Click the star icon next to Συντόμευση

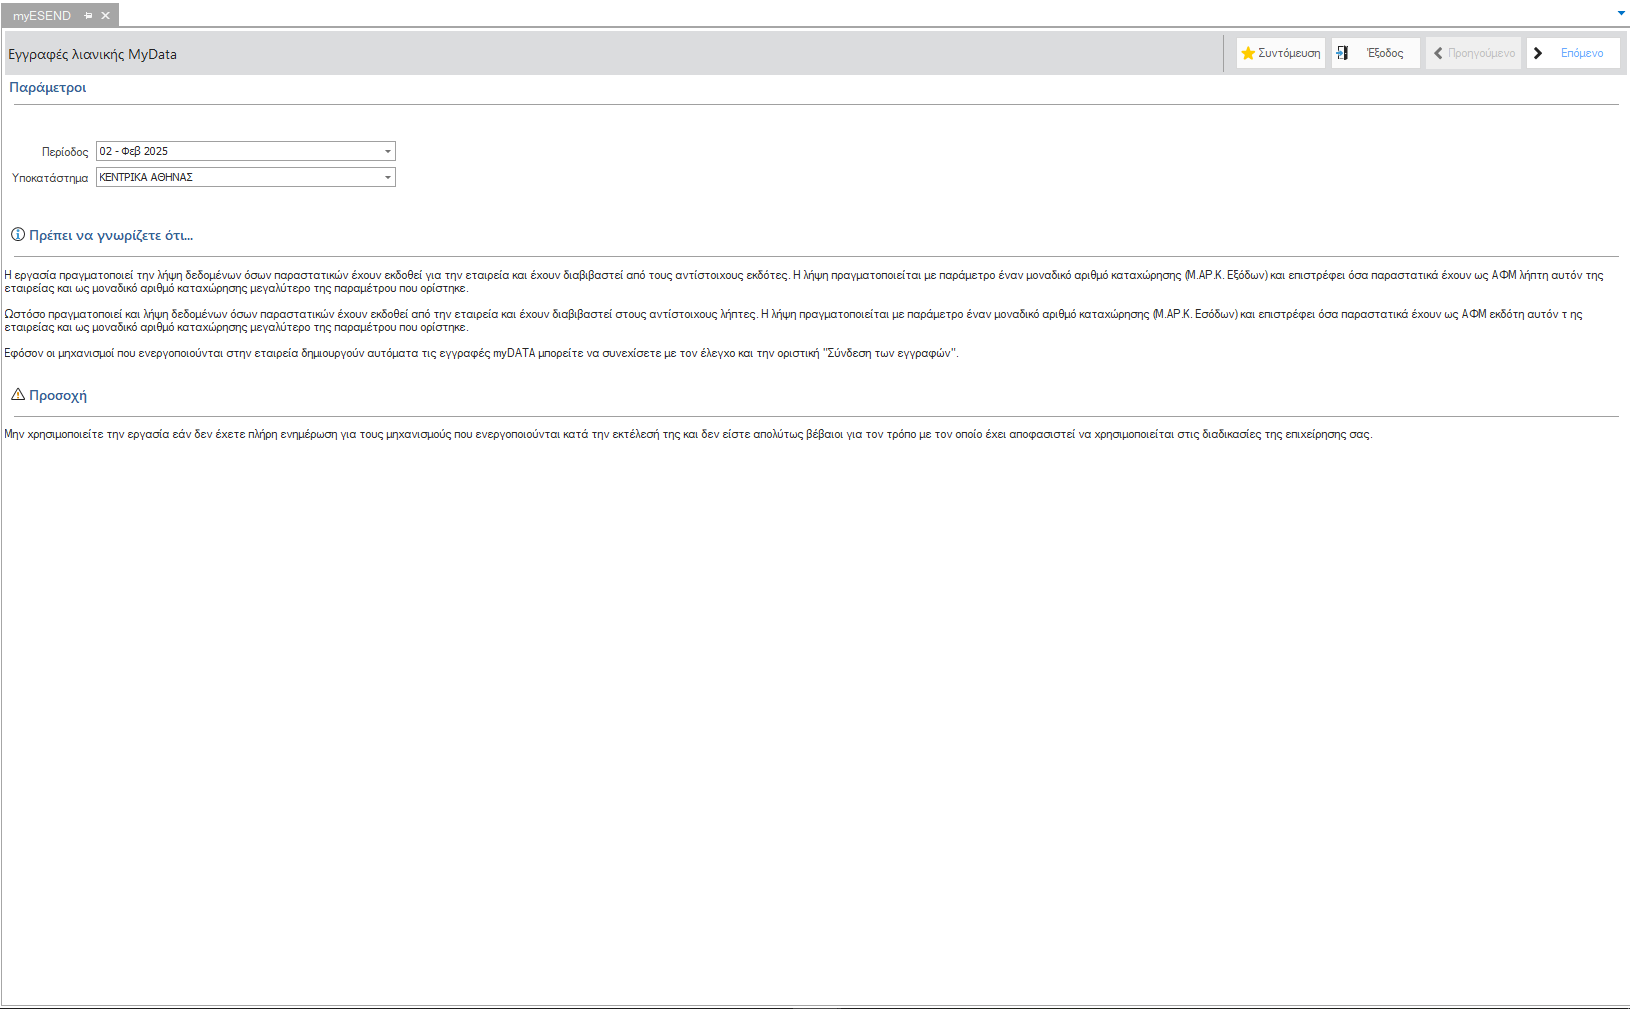point(1247,53)
